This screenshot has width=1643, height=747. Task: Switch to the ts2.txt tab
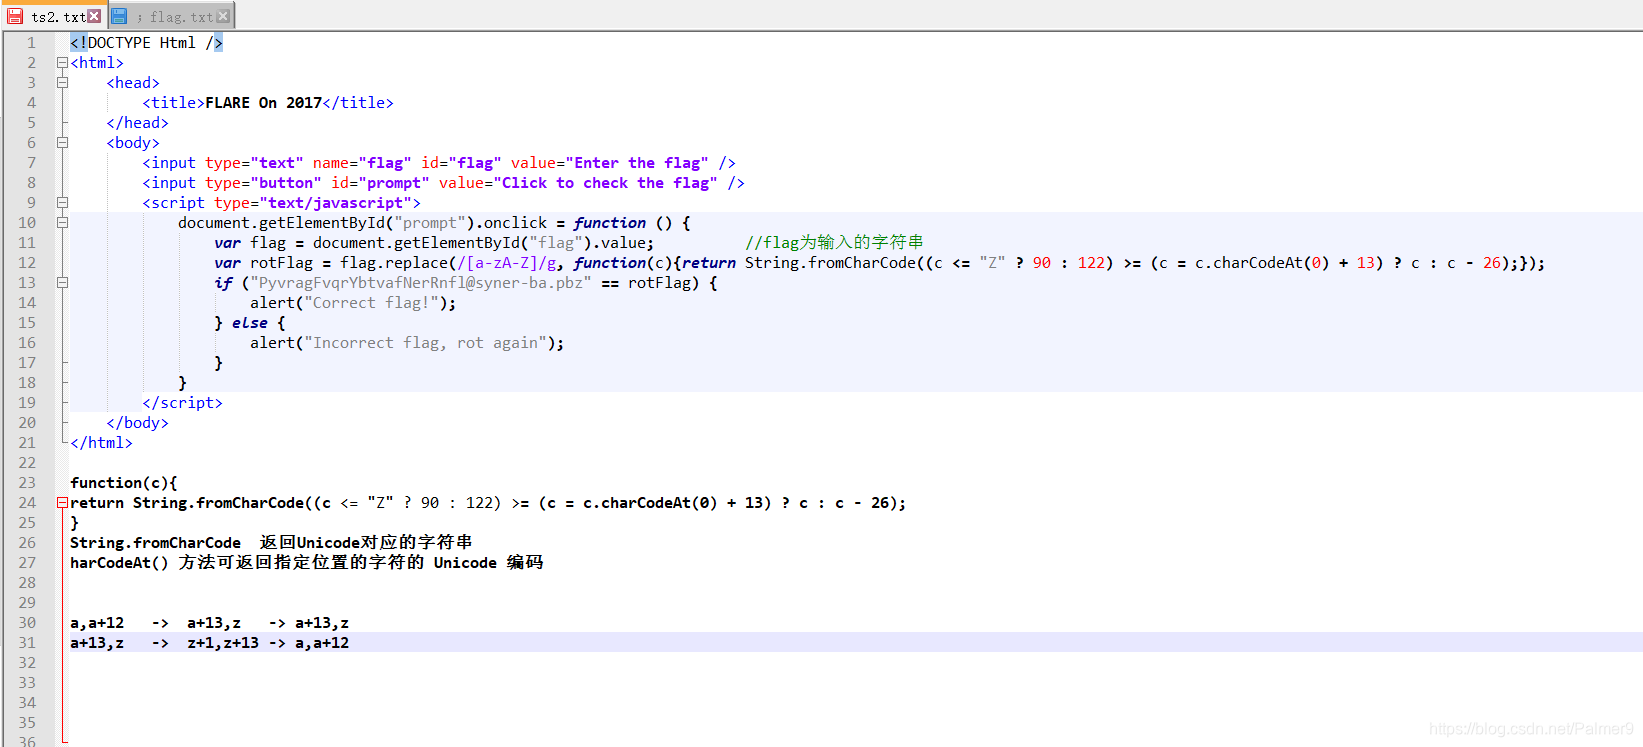(54, 16)
